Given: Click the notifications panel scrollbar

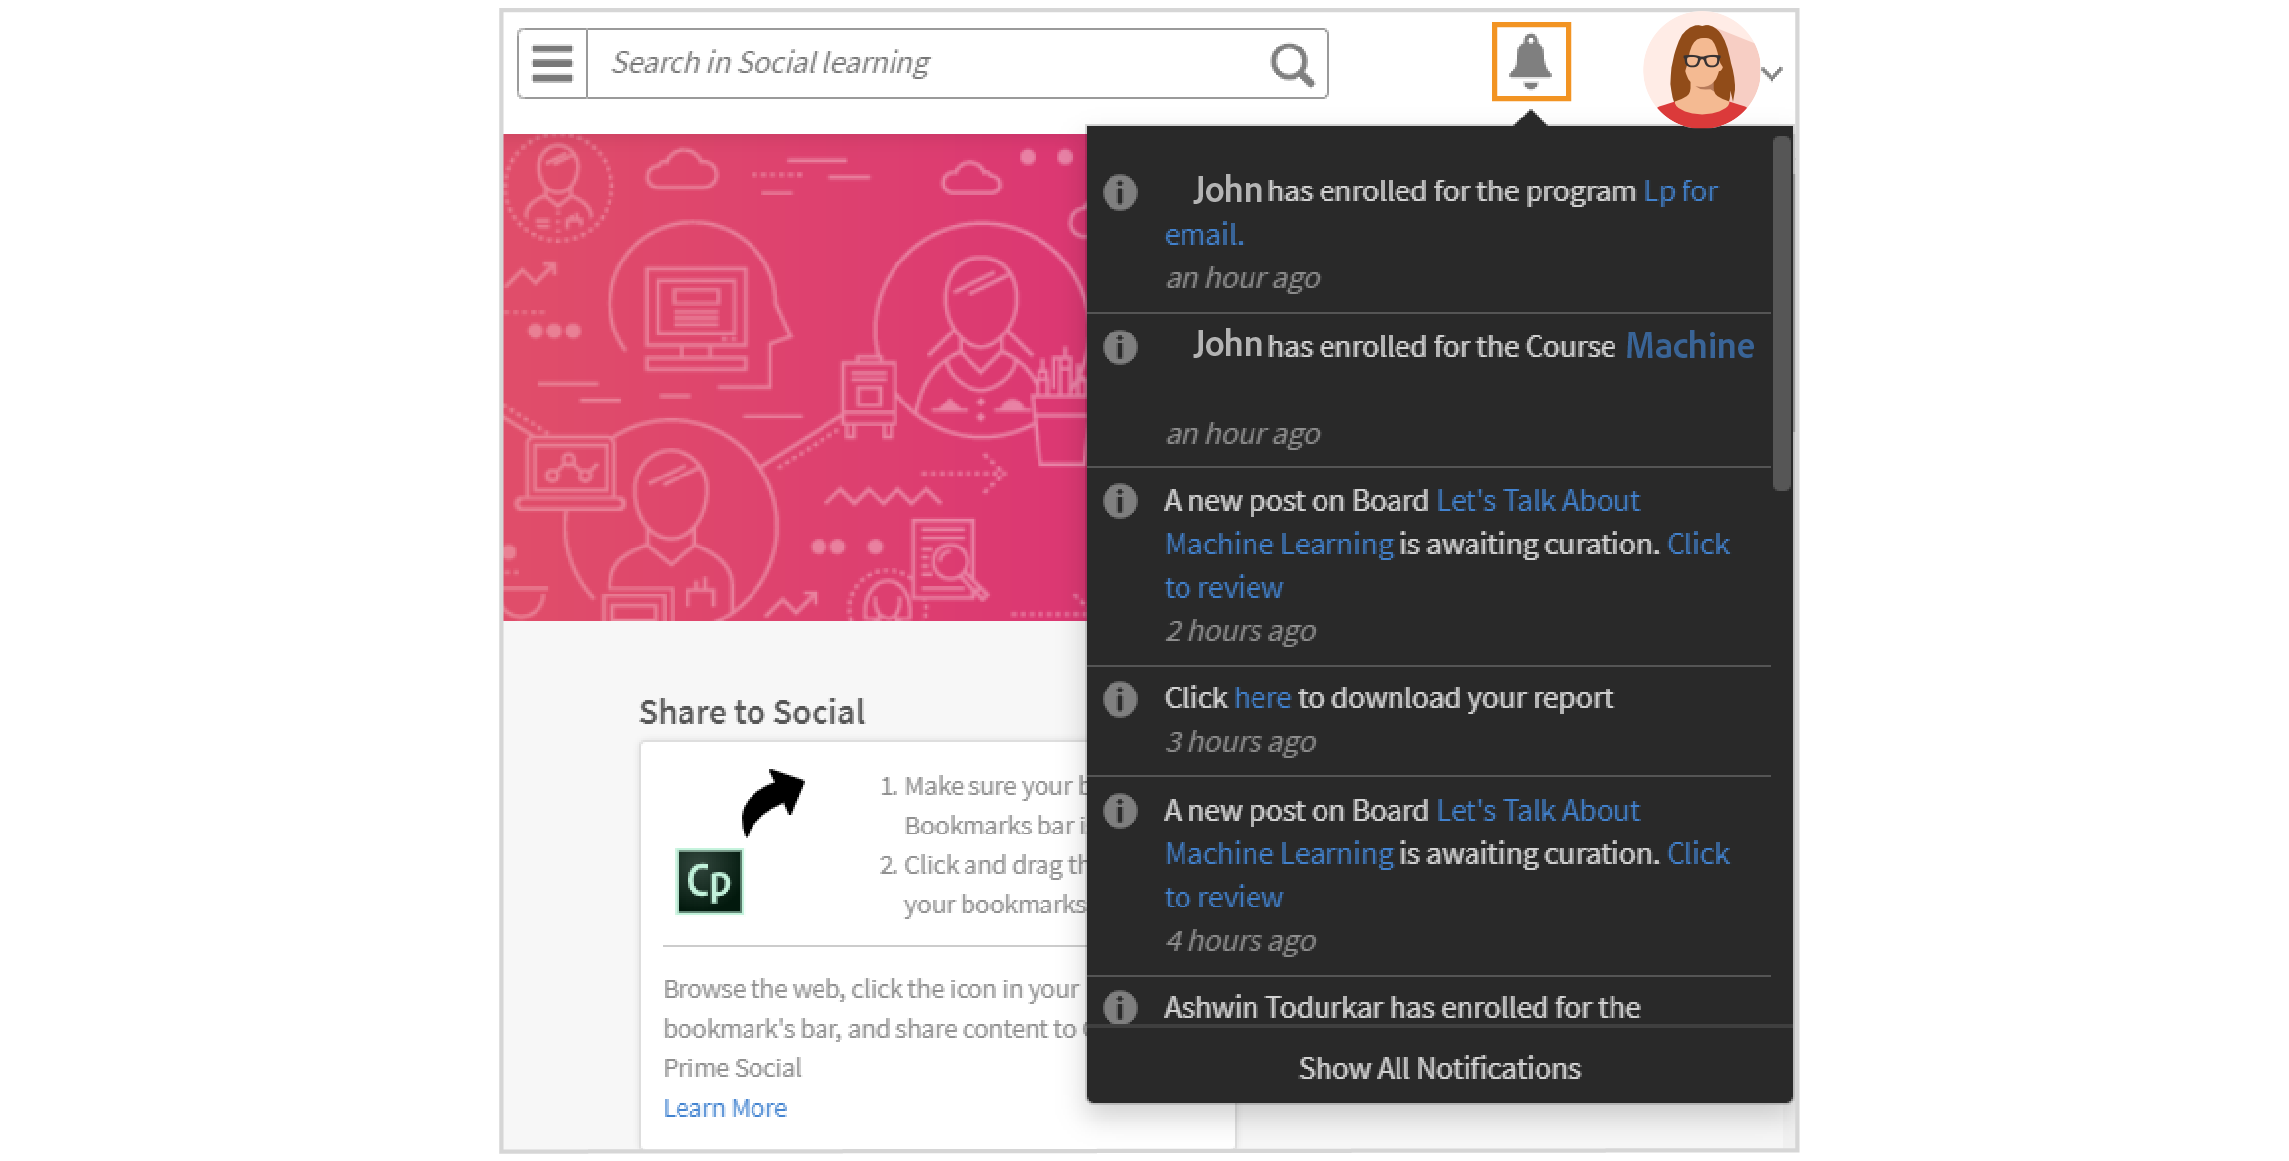Looking at the screenshot, I should [1780, 314].
